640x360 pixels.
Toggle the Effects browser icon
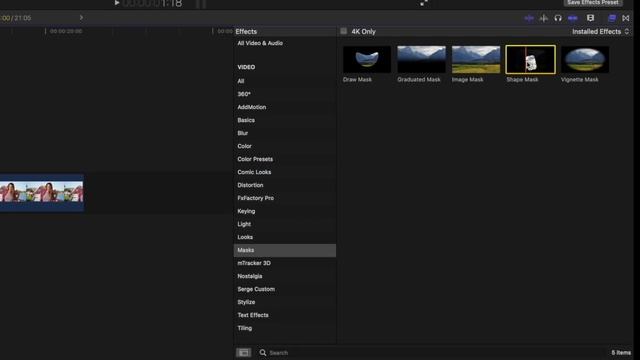pyautogui.click(x=612, y=18)
